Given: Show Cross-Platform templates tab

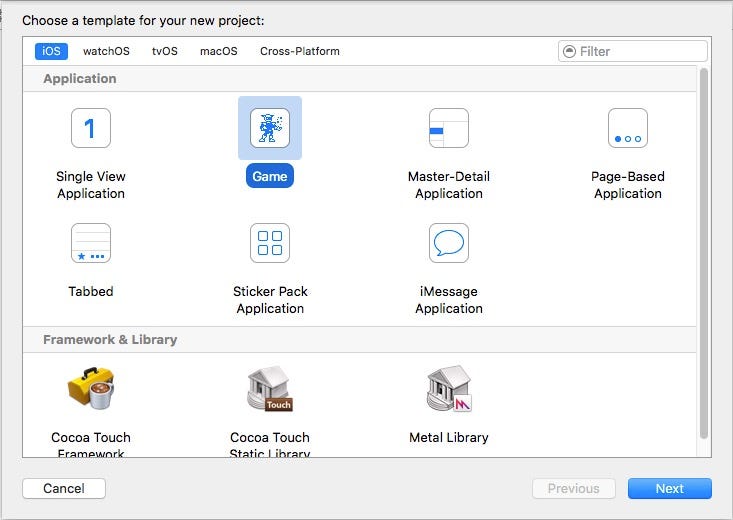Looking at the screenshot, I should (x=300, y=51).
